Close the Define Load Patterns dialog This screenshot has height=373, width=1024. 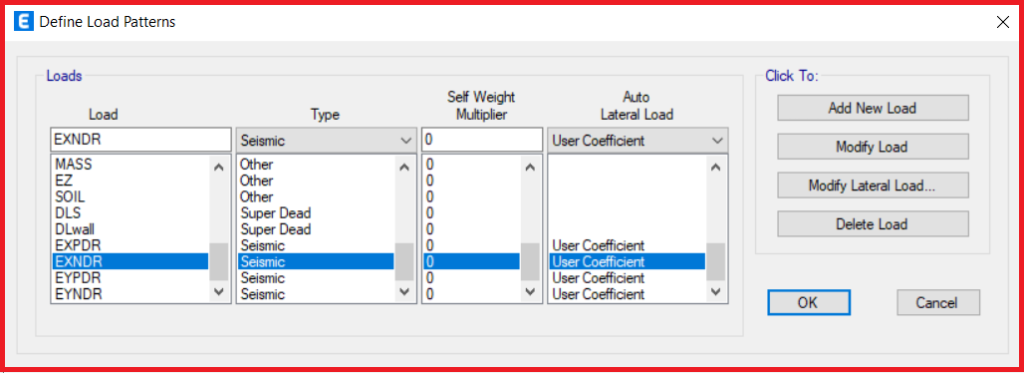(x=1002, y=22)
